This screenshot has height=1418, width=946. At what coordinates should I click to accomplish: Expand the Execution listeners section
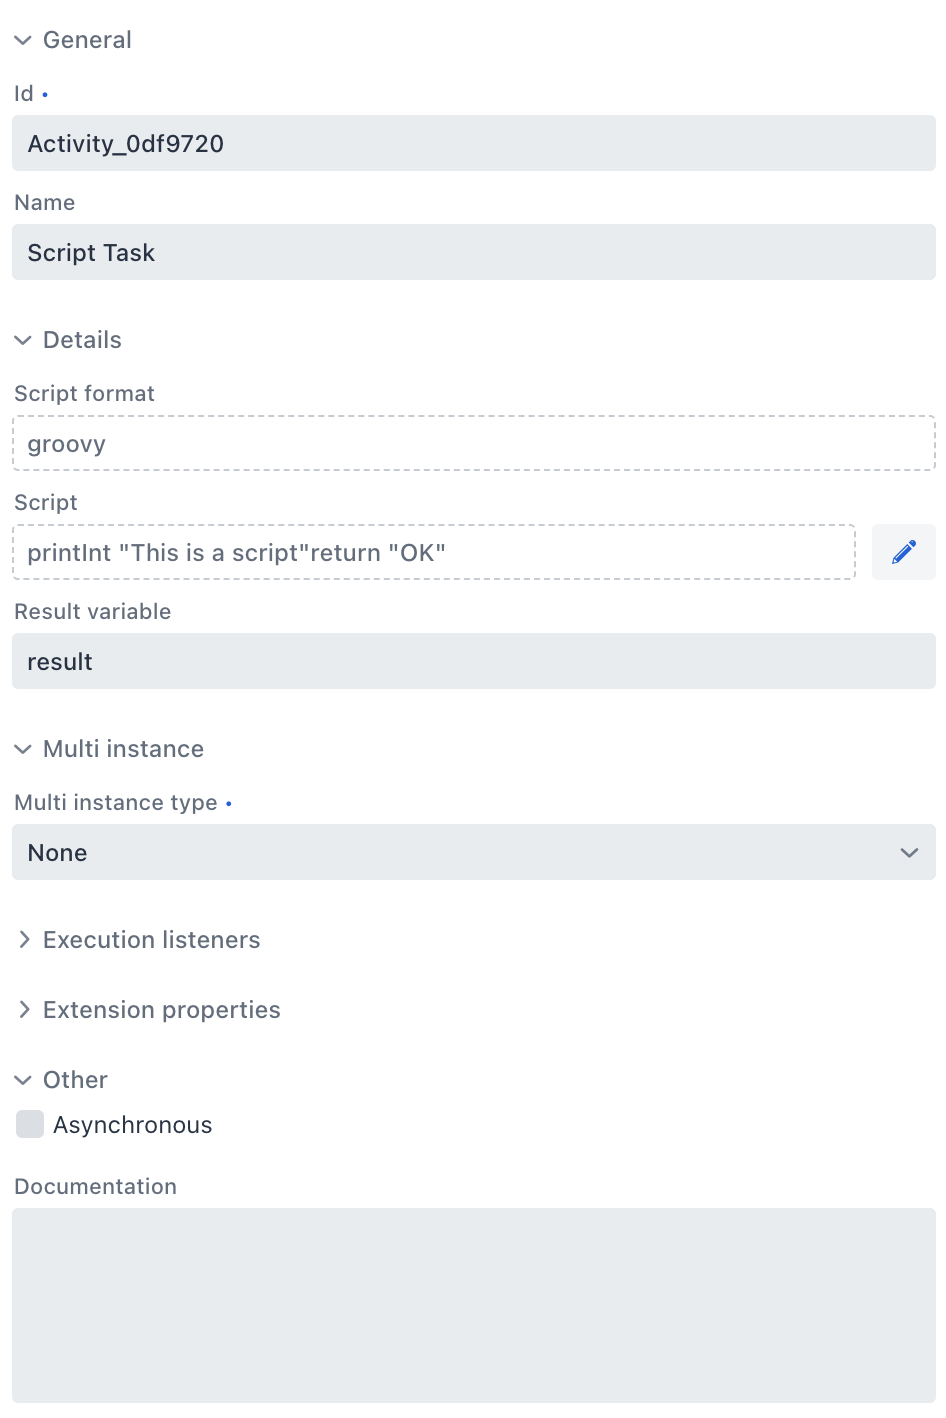(x=24, y=939)
